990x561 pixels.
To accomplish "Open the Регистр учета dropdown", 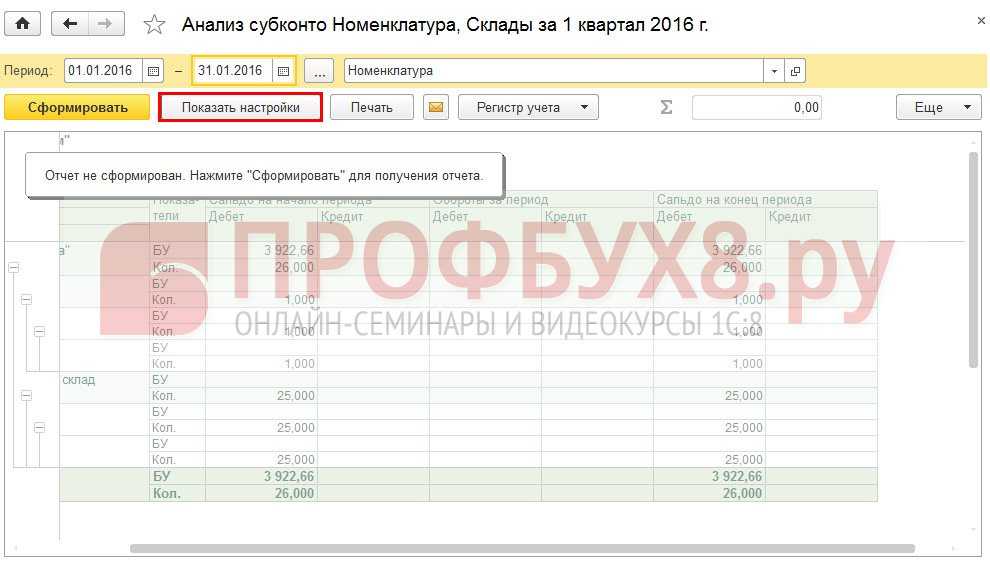I will click(528, 107).
